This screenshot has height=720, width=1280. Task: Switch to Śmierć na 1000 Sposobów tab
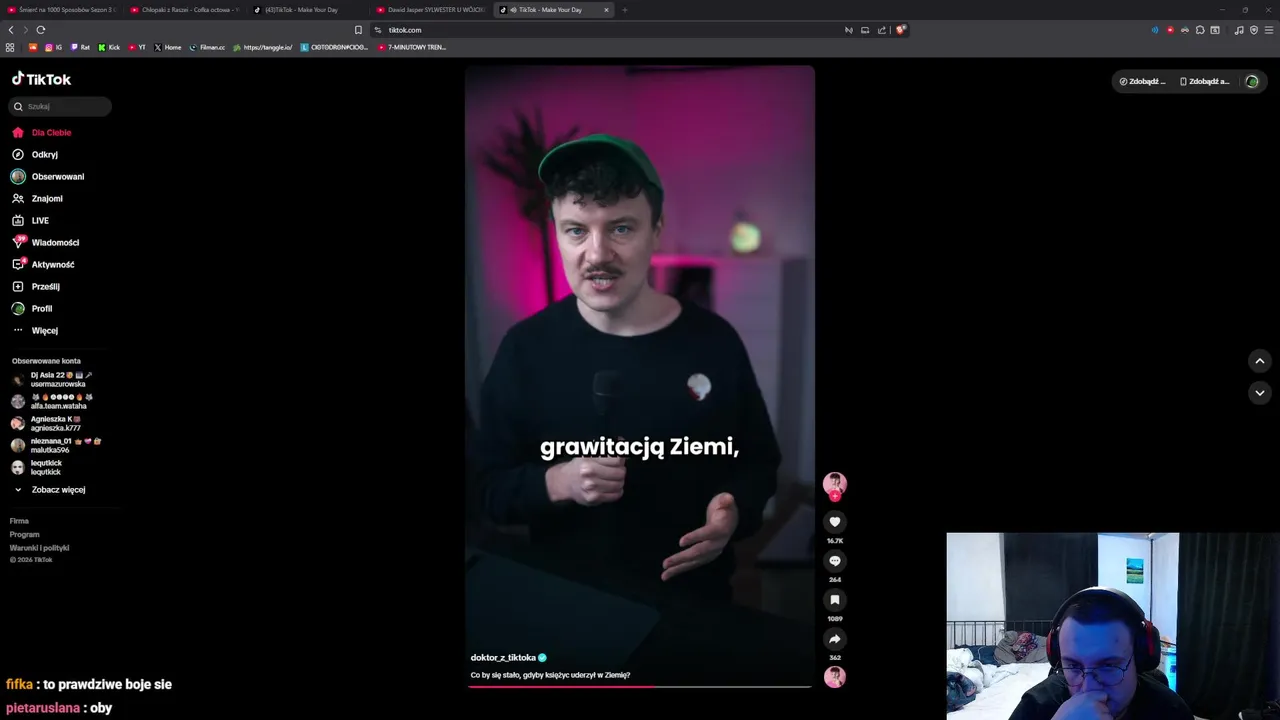click(x=62, y=10)
